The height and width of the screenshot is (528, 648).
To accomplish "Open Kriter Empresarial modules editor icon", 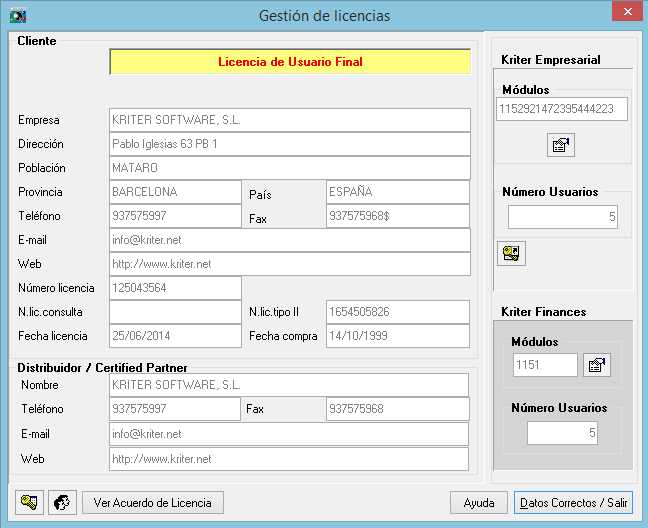I will click(x=560, y=145).
